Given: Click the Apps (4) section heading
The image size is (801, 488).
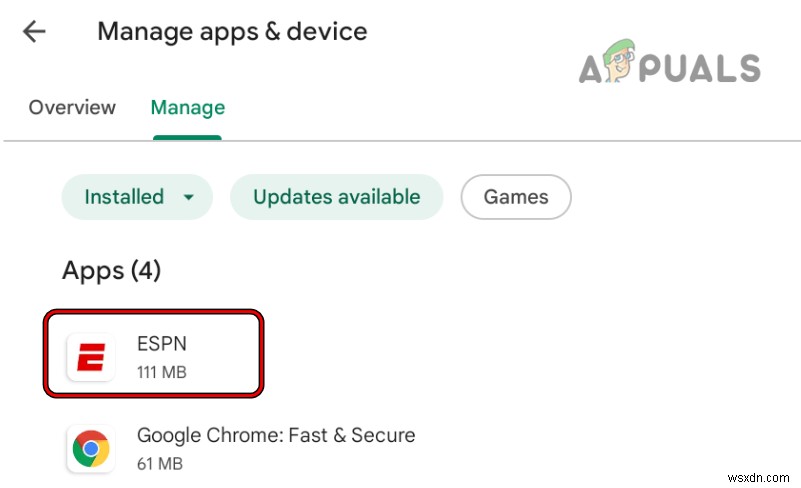Looking at the screenshot, I should point(111,270).
